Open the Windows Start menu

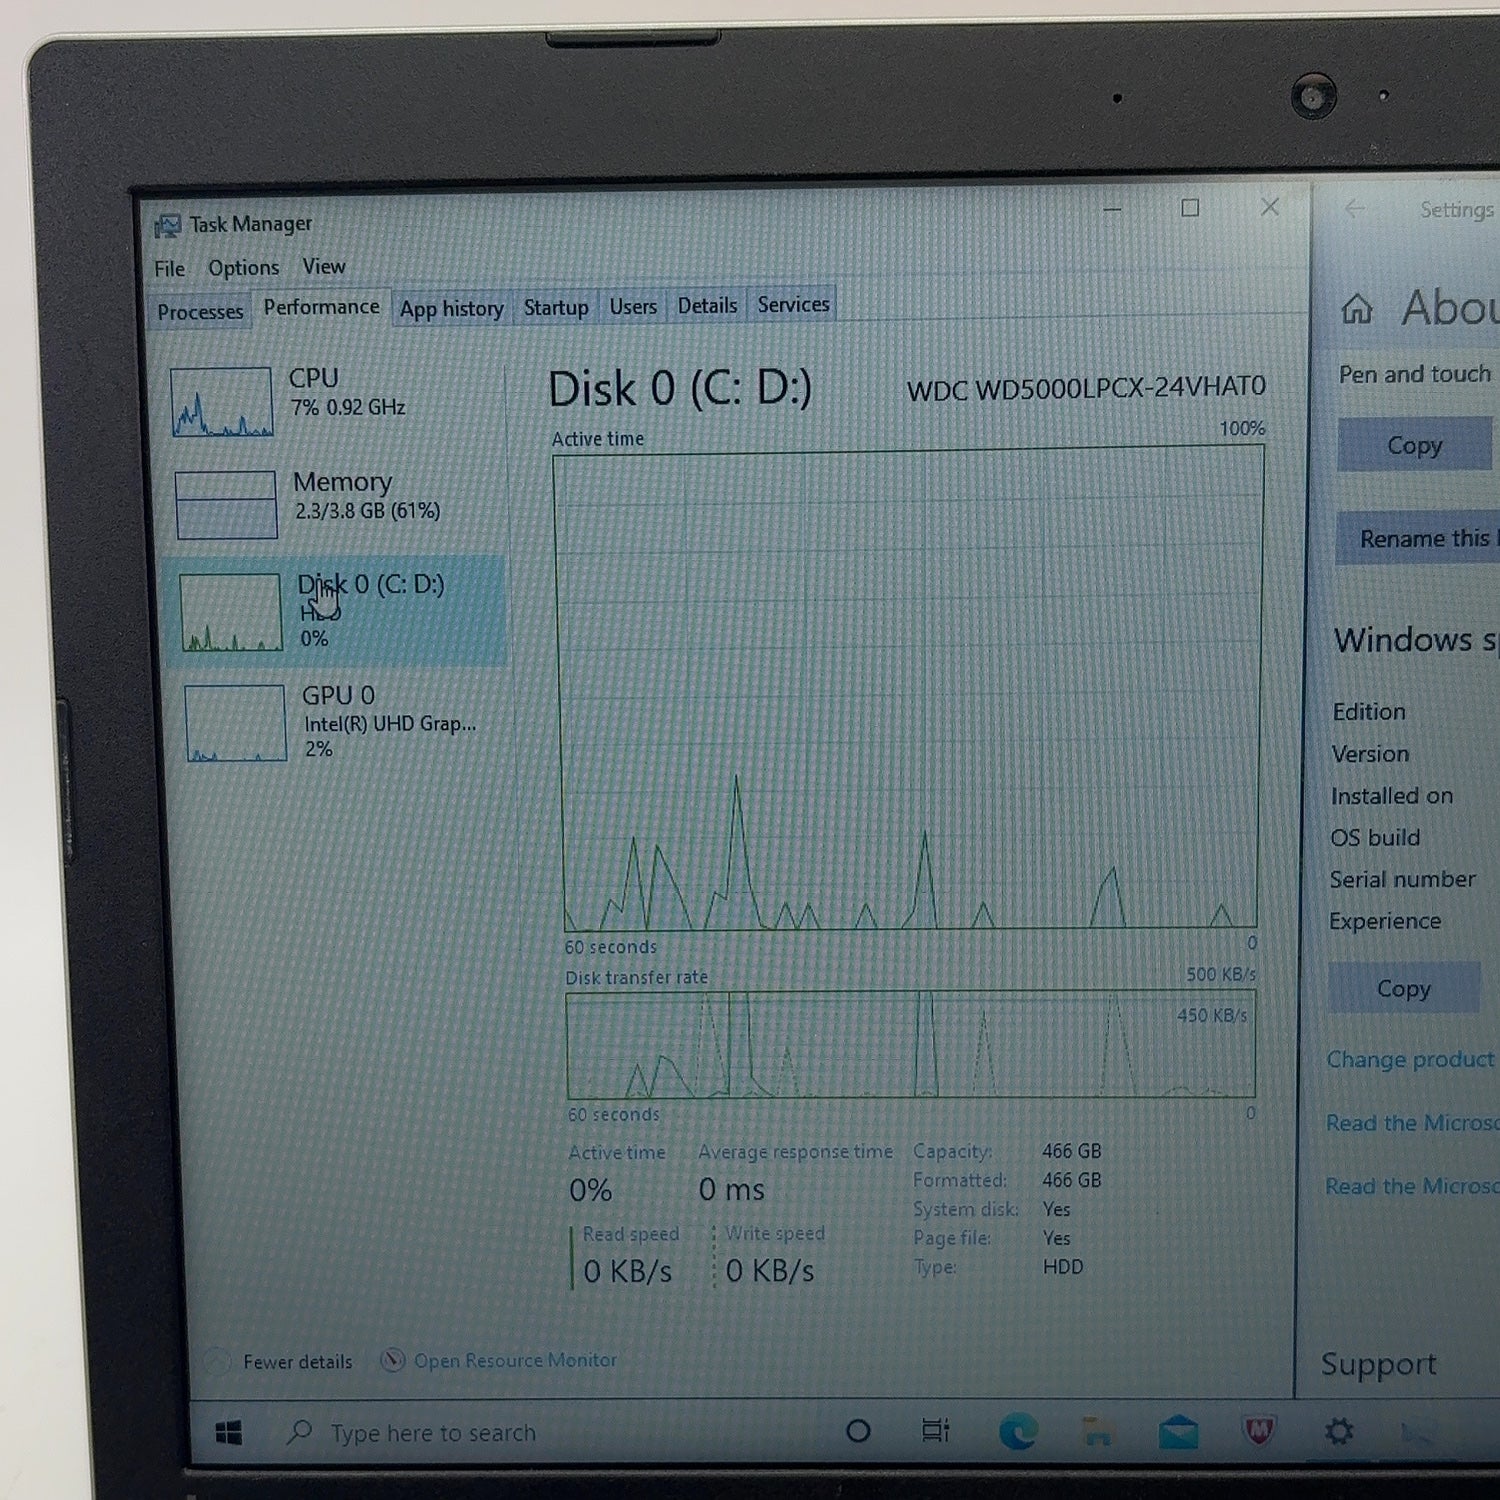229,1434
